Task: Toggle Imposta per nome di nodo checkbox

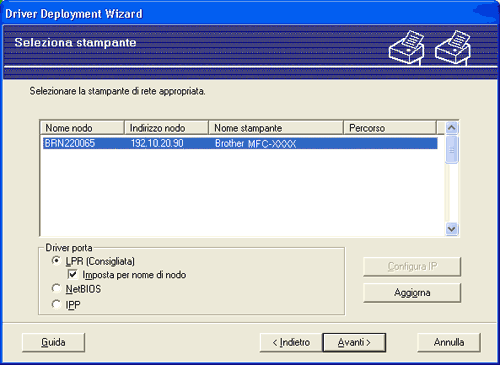Action: 72,275
